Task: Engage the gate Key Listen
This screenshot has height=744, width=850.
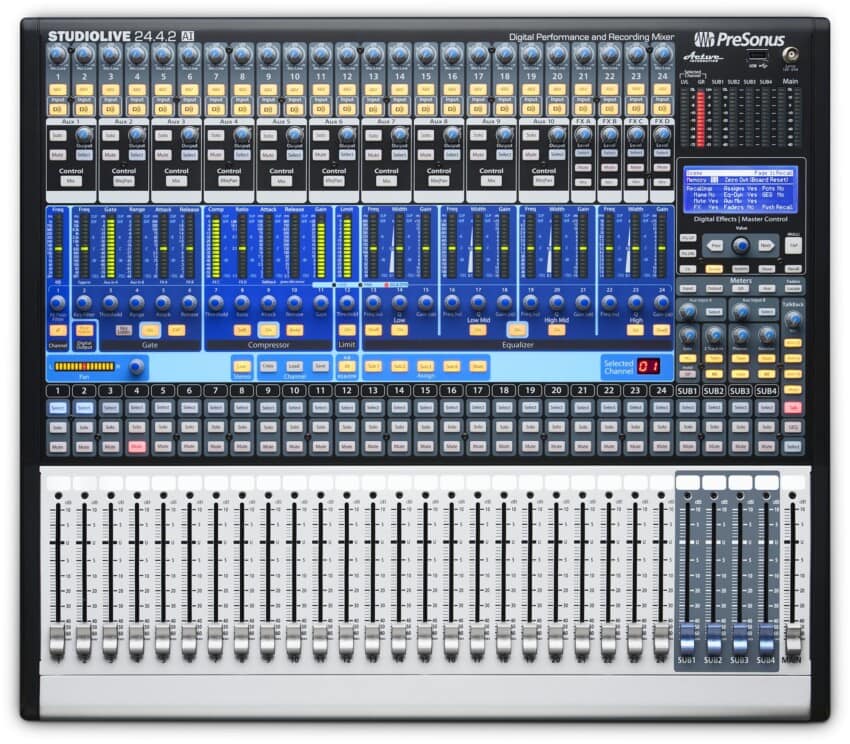Action: 121,328
